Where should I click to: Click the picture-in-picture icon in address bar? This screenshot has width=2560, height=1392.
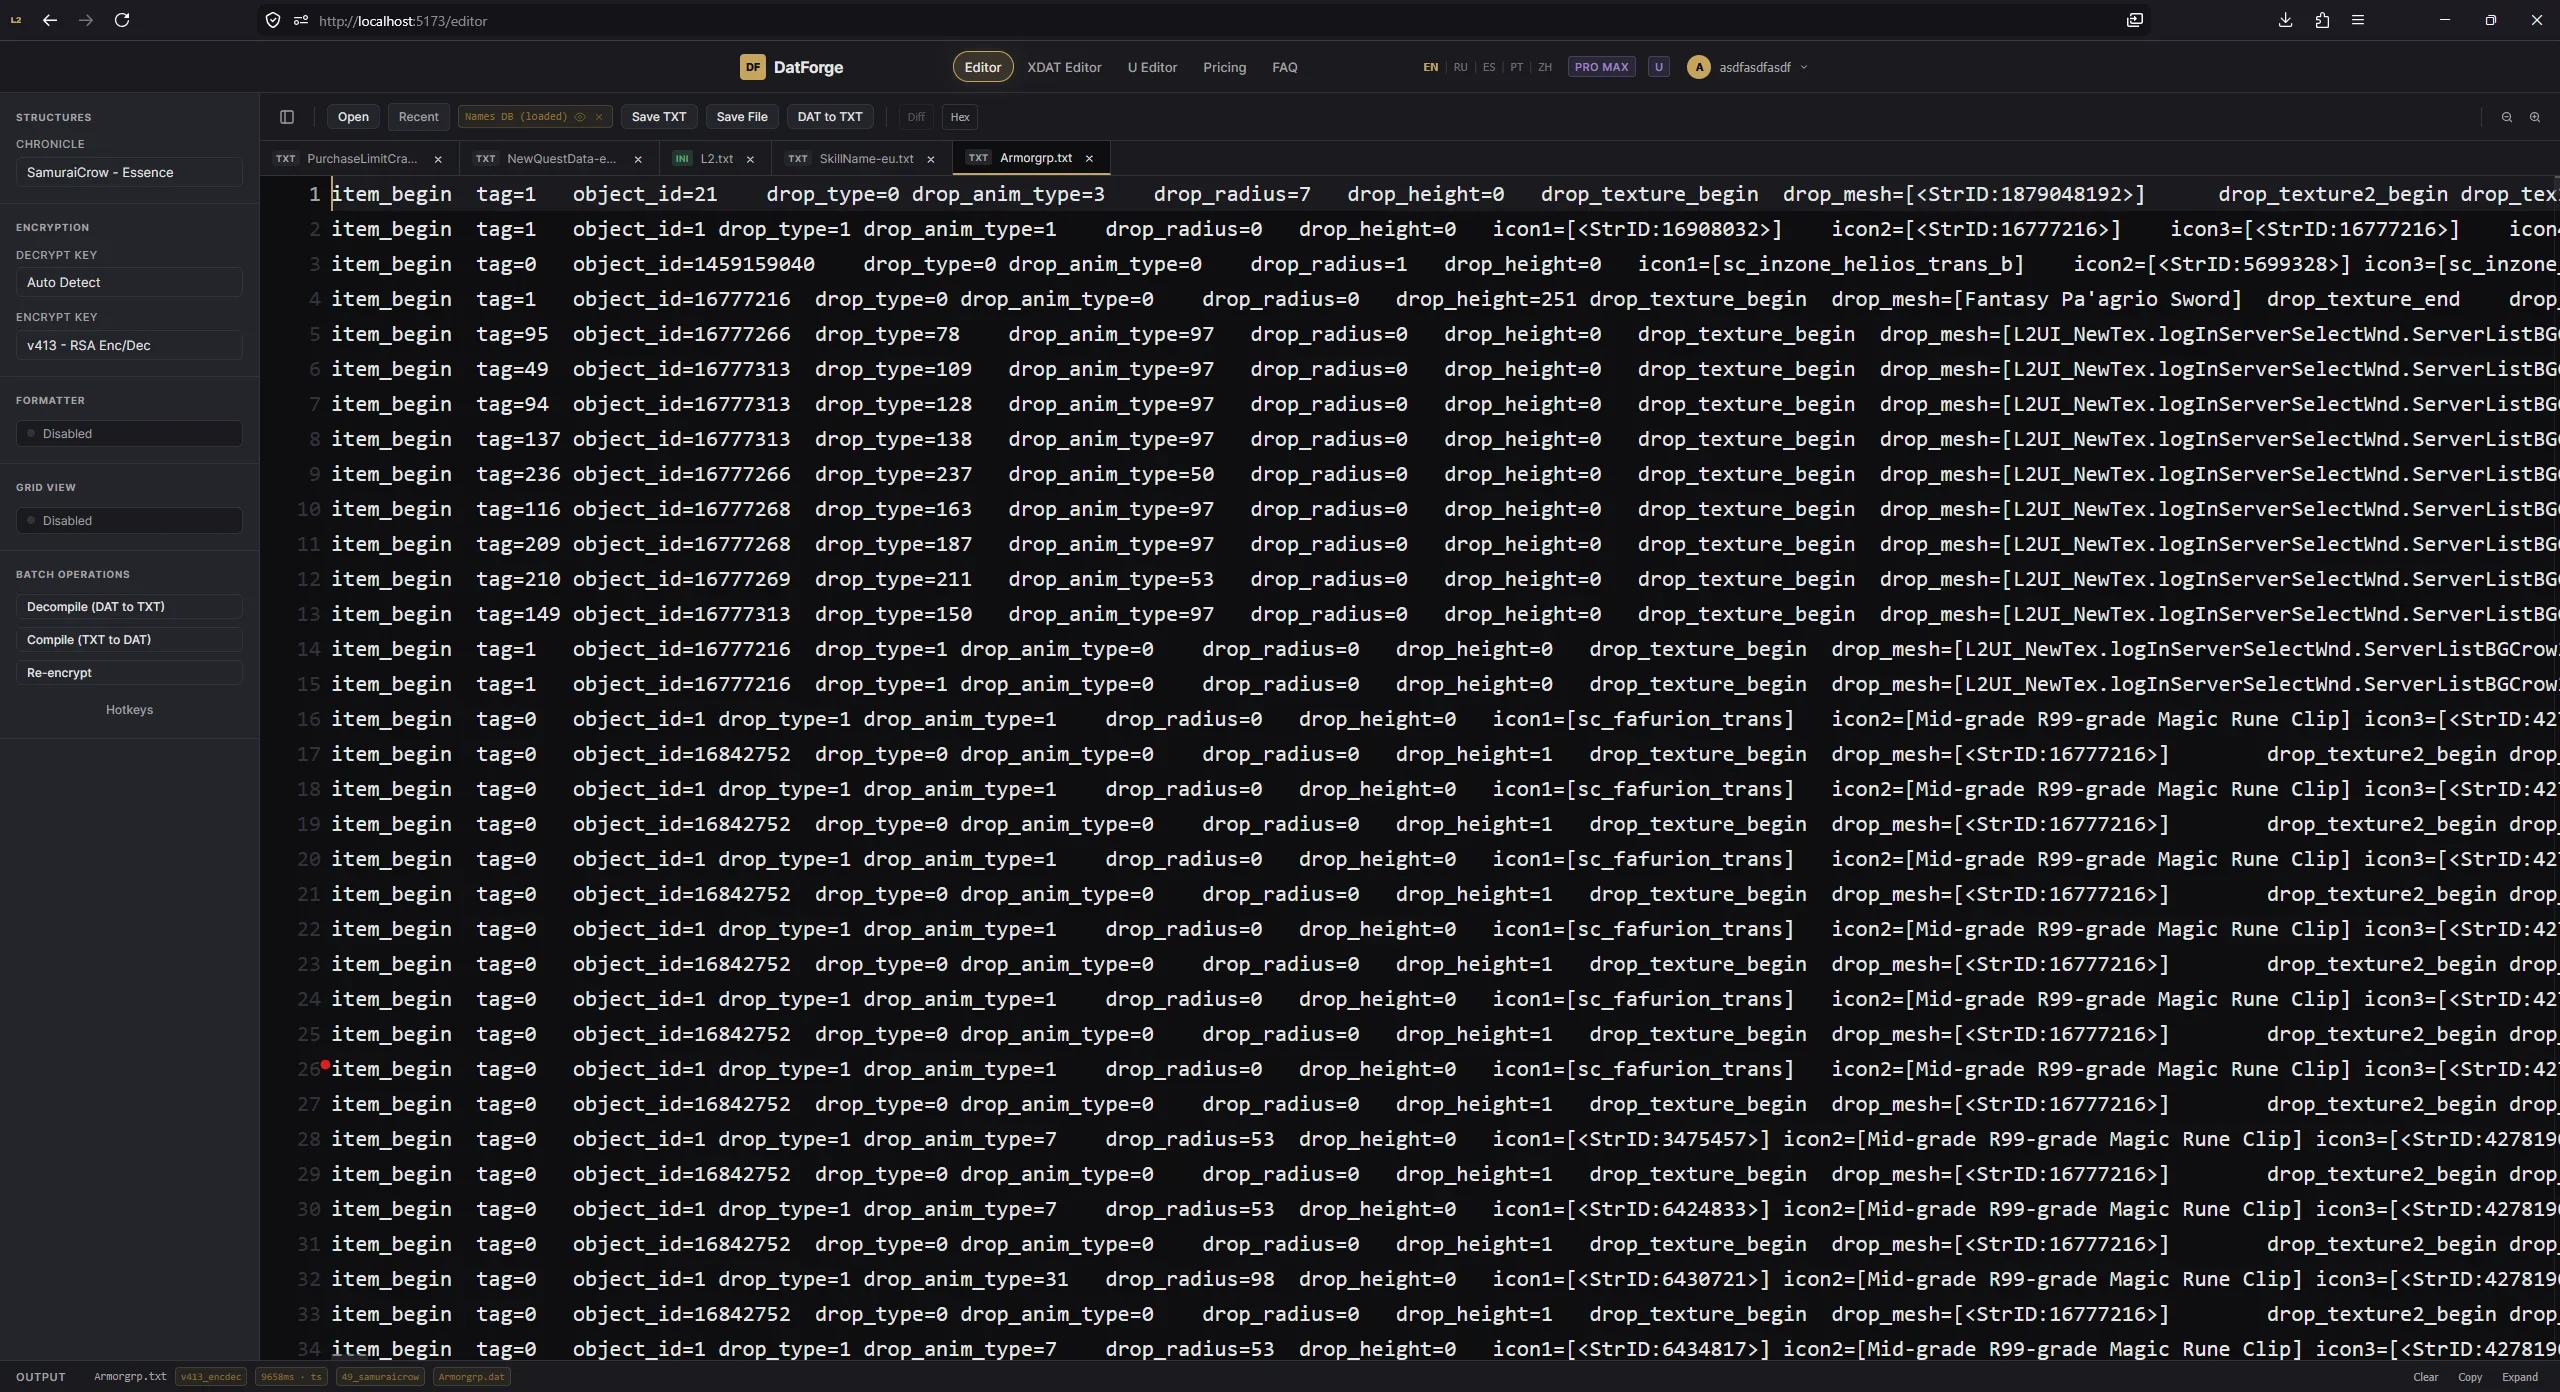pyautogui.click(x=2135, y=20)
